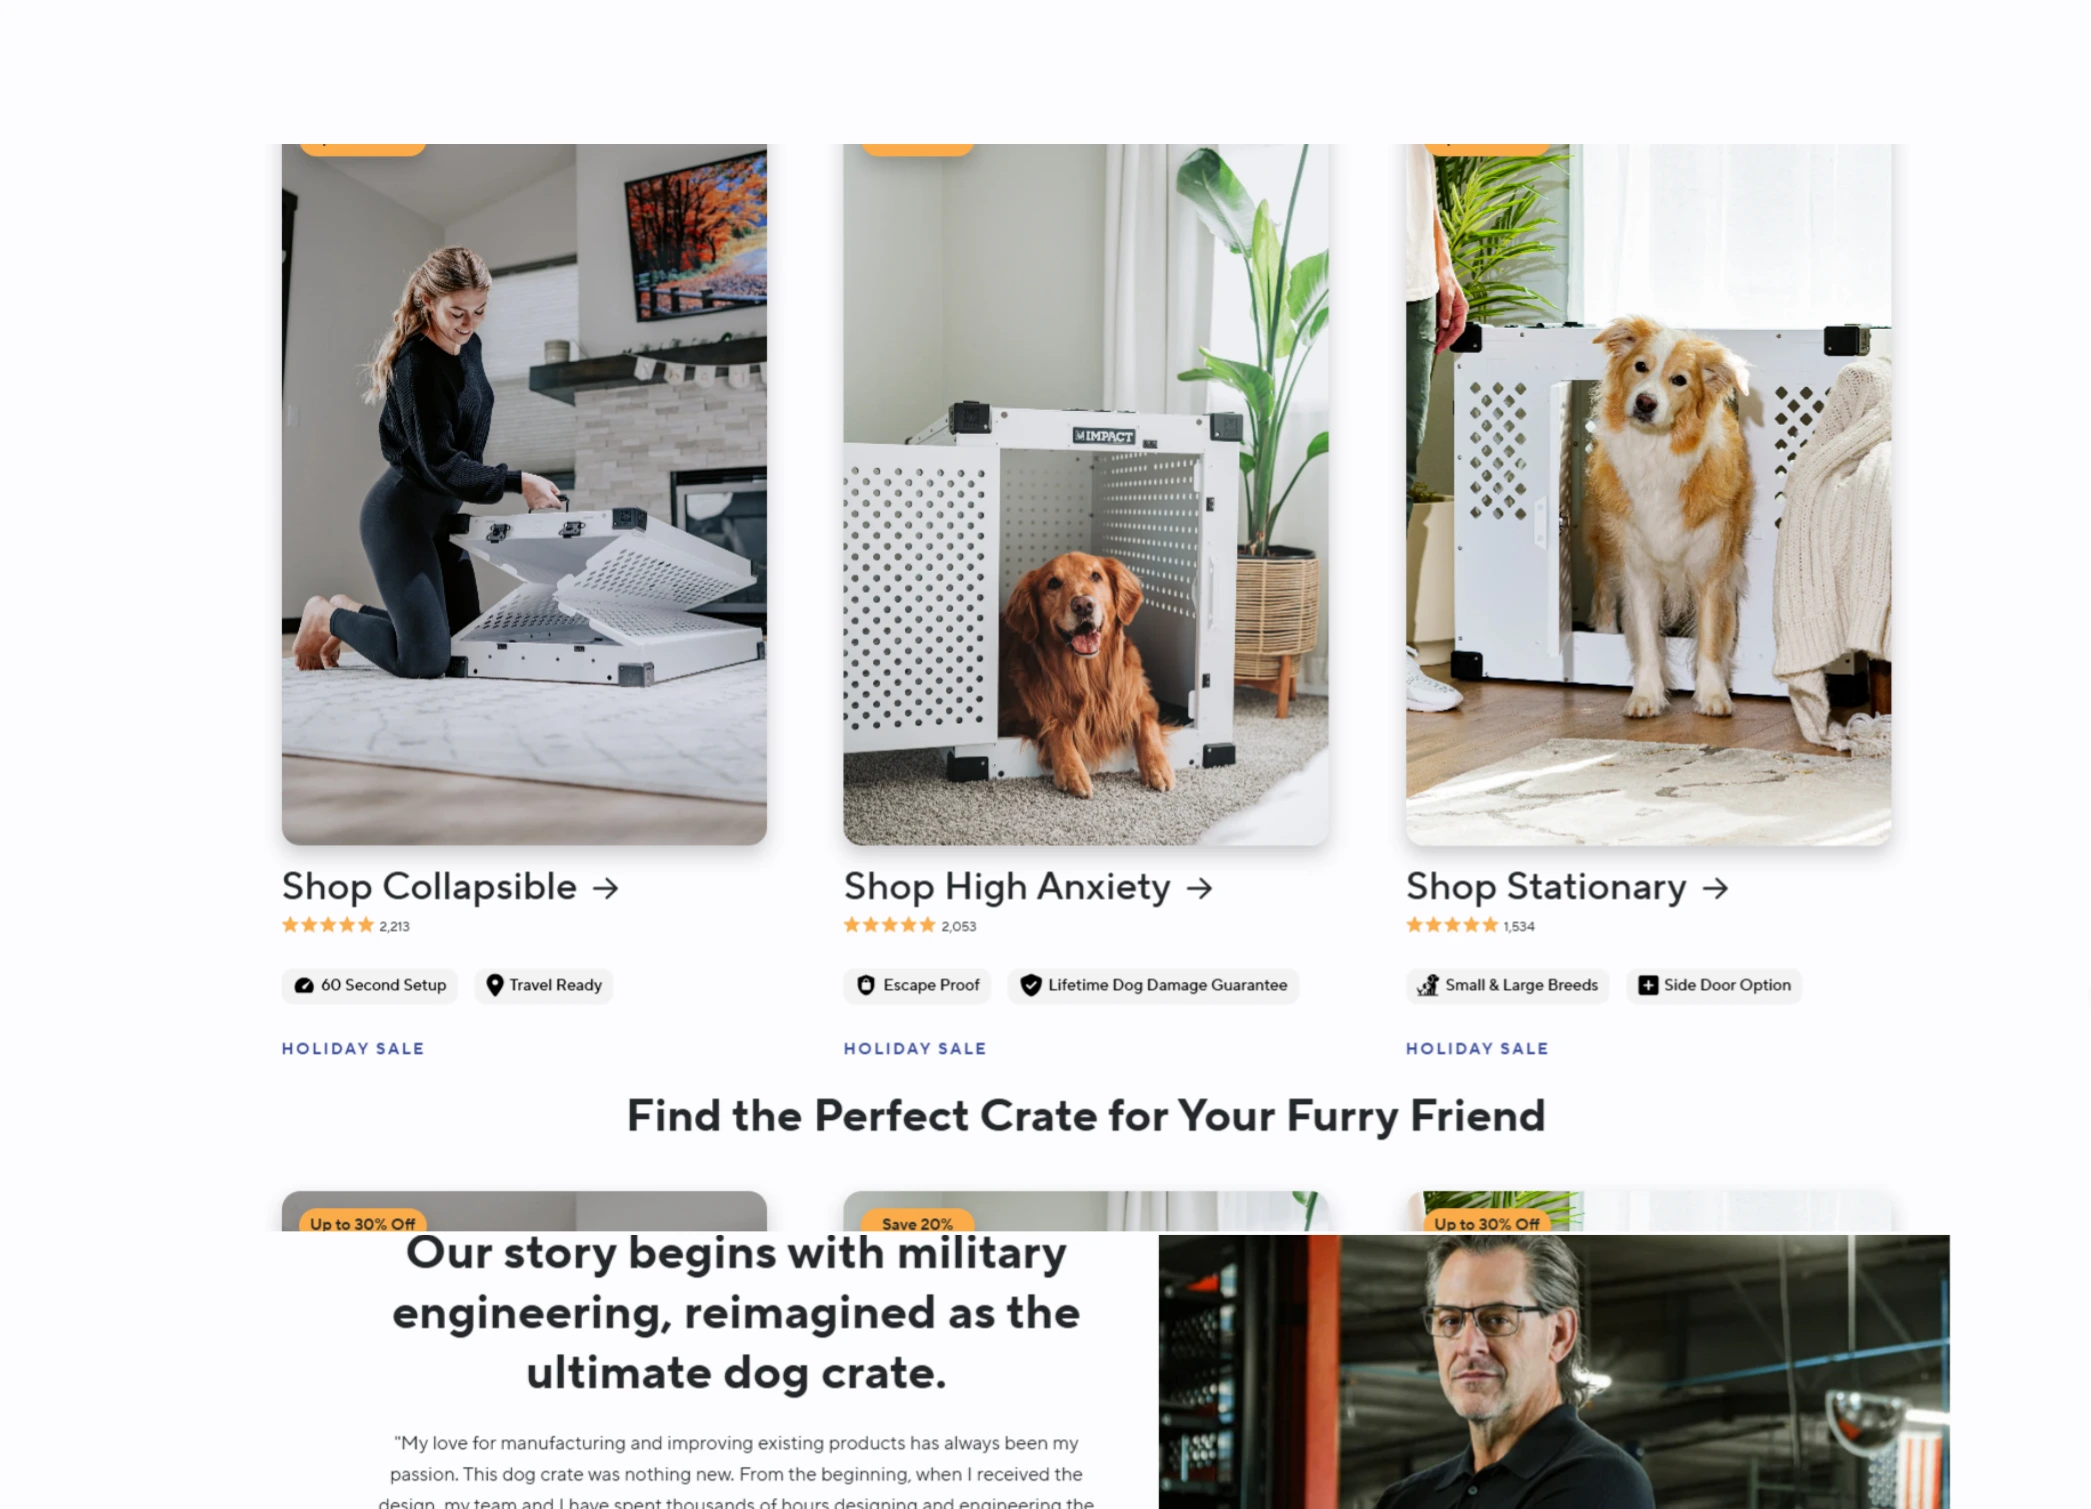Image resolution: width=2091 pixels, height=1509 pixels.
Task: Click the Side Door Option plus icon
Action: (x=1647, y=985)
